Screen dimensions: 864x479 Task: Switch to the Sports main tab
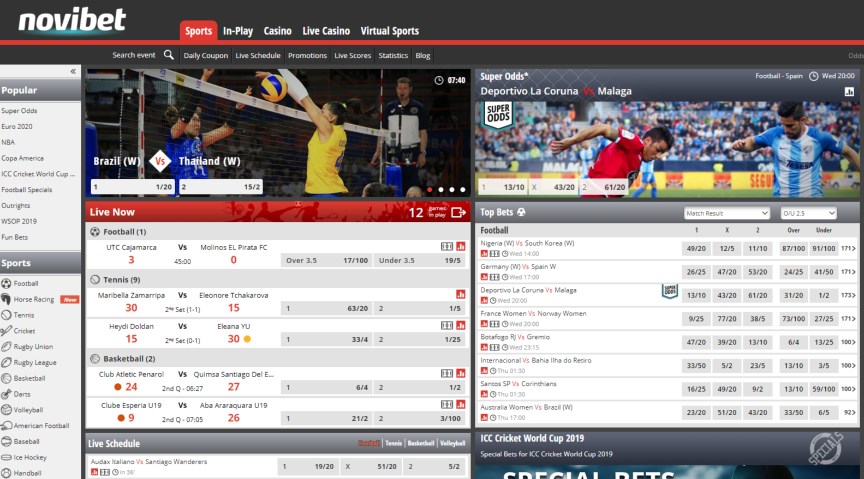coord(198,31)
